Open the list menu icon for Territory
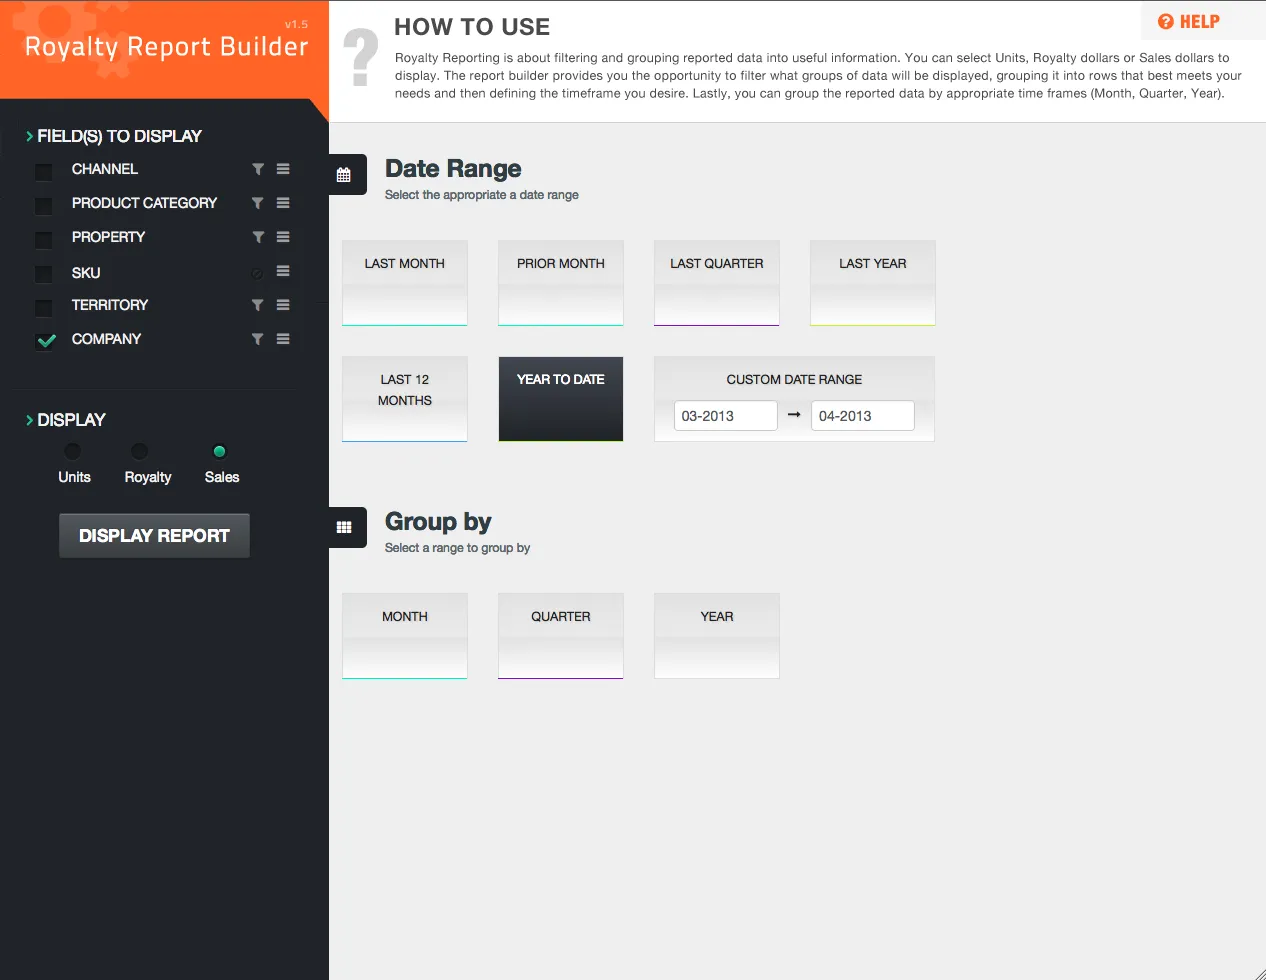1266x980 pixels. [x=283, y=305]
